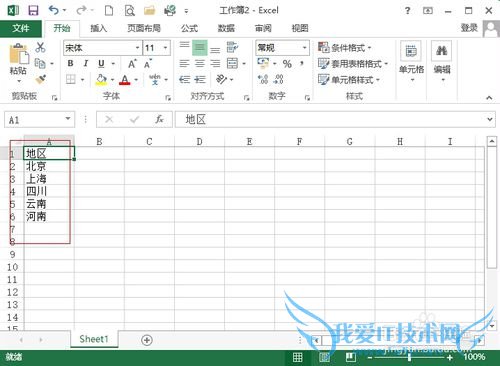Undo the last action
Viewport: 500px width, 366px height.
tap(54, 11)
